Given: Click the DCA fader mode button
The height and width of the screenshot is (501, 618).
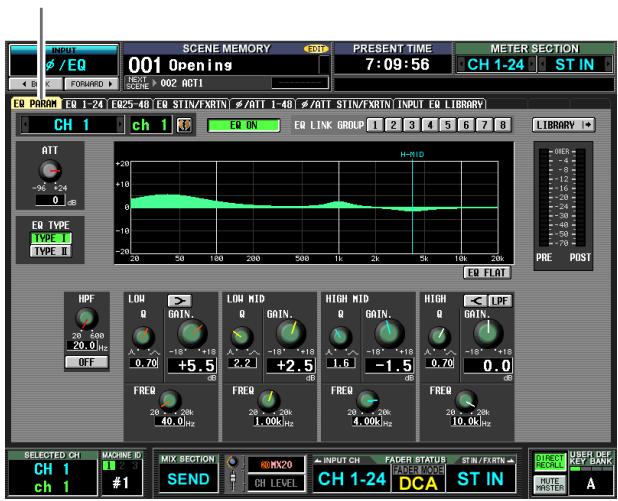Looking at the screenshot, I should click(x=418, y=483).
